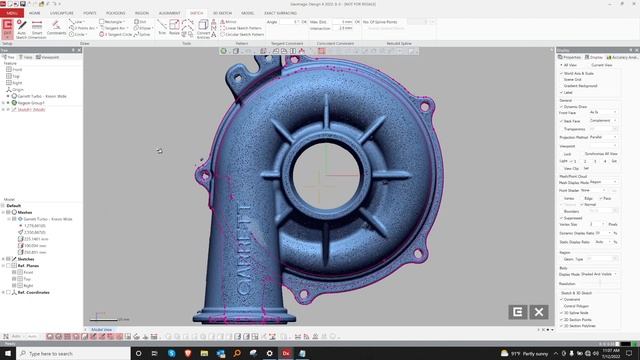Screen dimensions: 640x360
Task: Click the Angle input field in ribbon
Action: tap(290, 22)
